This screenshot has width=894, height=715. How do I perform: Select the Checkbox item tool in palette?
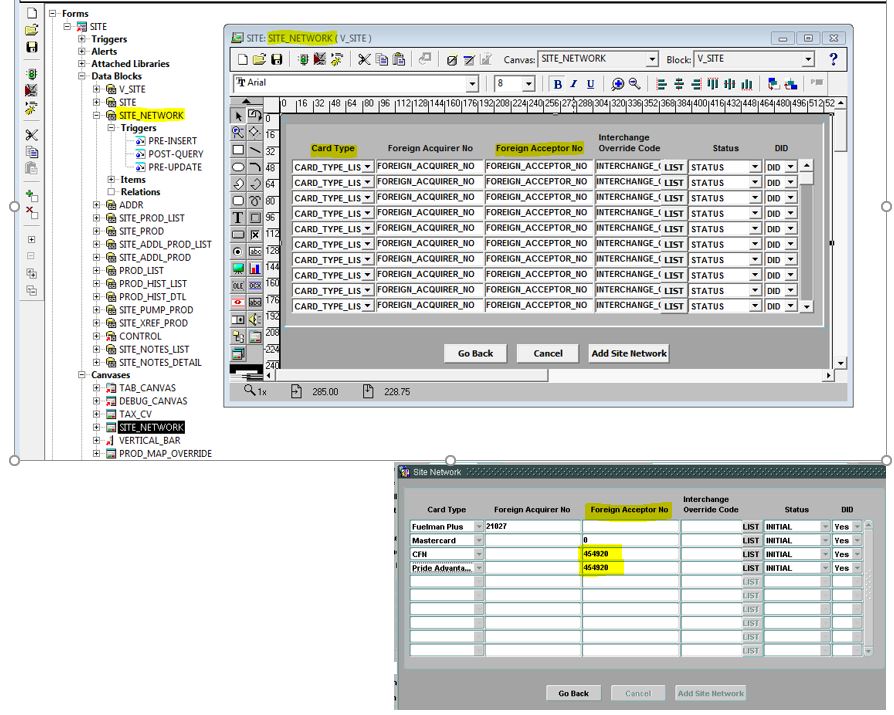[x=256, y=234]
